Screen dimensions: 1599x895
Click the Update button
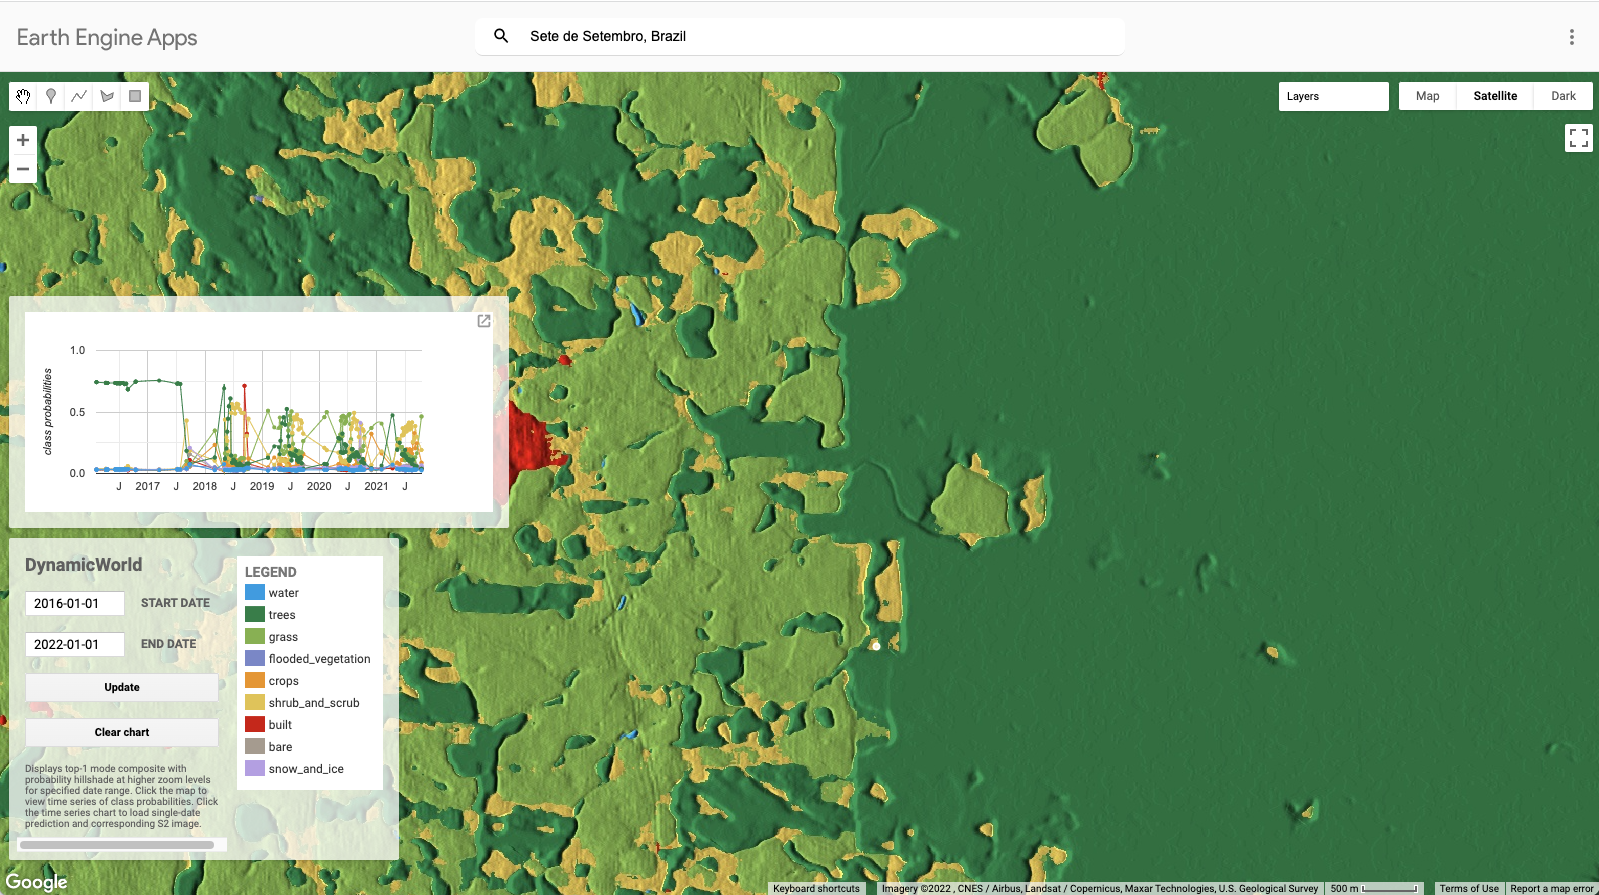point(122,687)
